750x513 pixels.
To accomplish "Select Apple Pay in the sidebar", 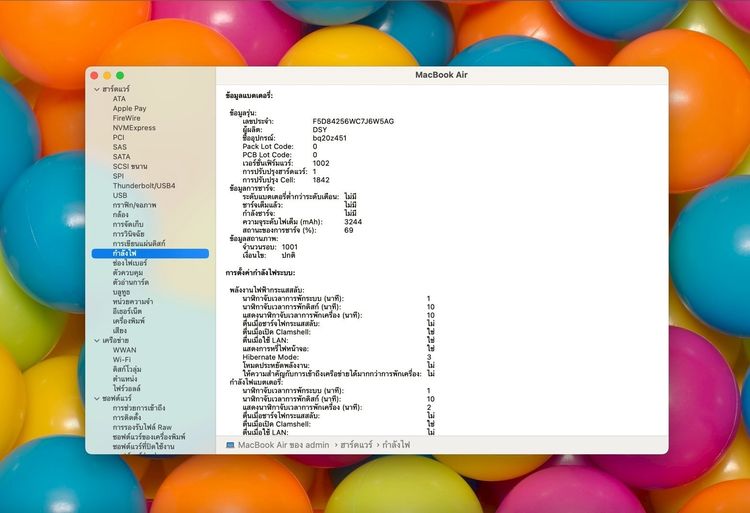I will point(129,108).
